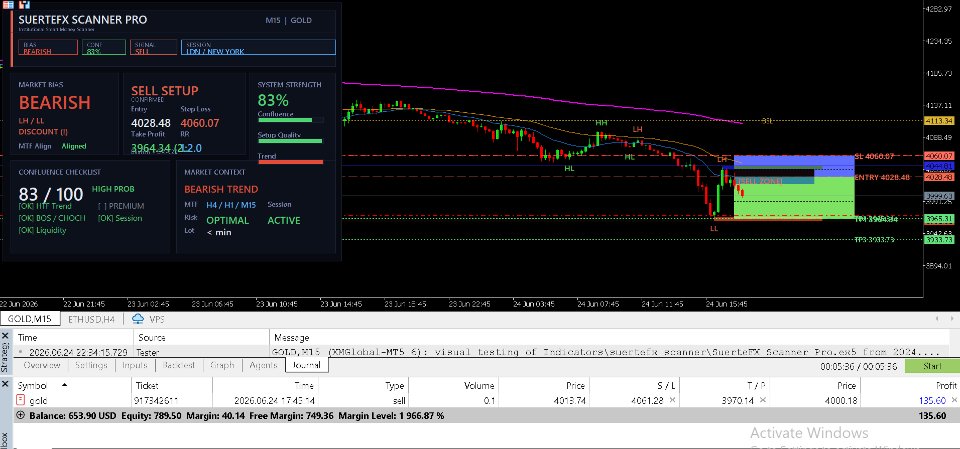The image size is (960, 449).
Task: Click the M15 | GOLD scanner label
Action: click(288, 20)
